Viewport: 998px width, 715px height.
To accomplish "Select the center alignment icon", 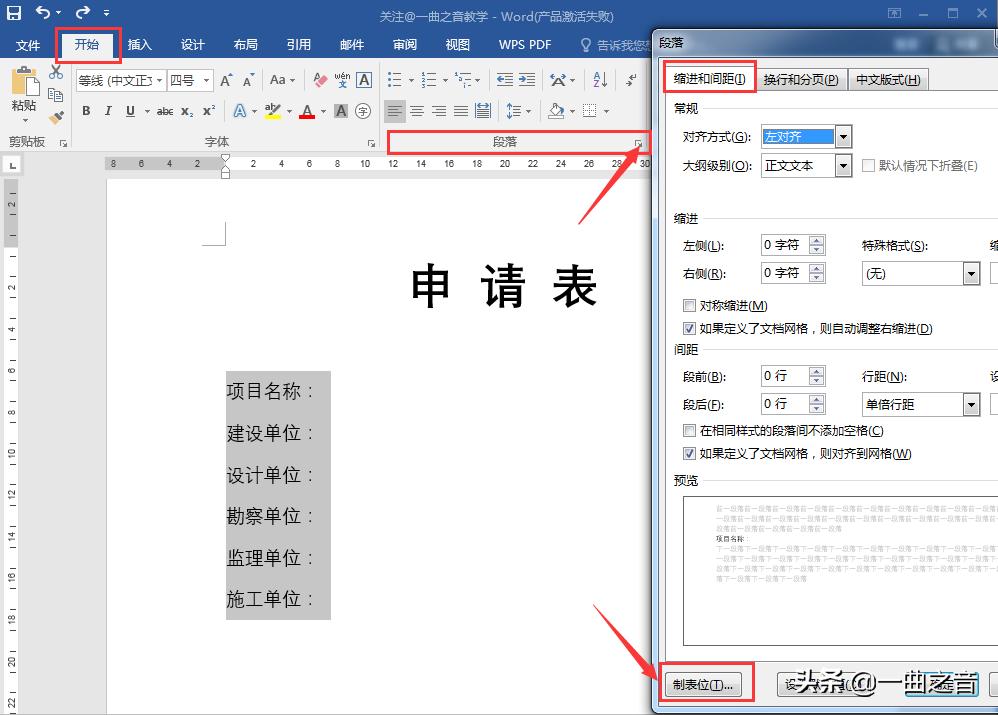I will point(415,111).
